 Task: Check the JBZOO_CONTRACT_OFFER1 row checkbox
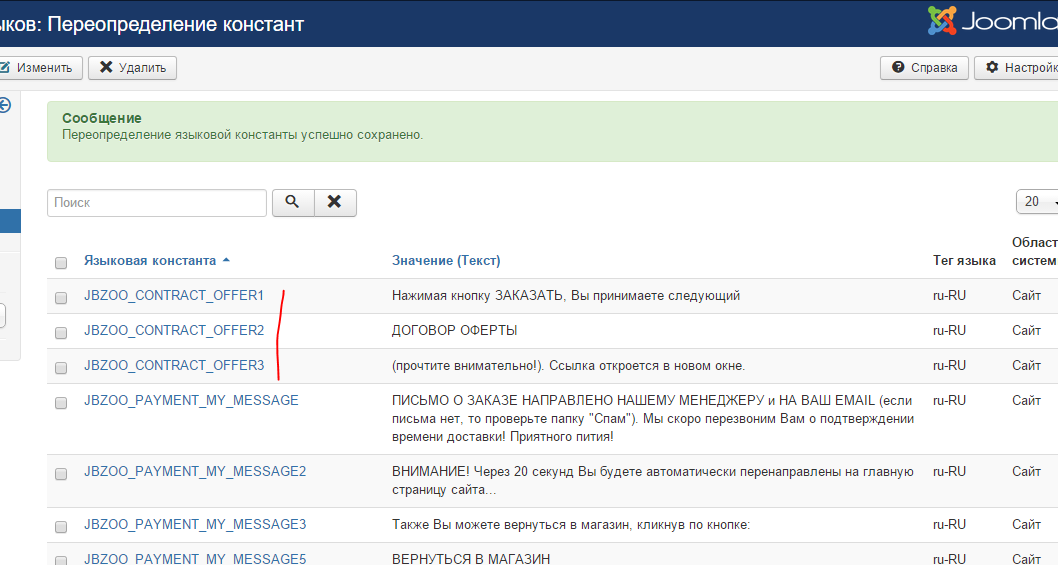click(x=61, y=297)
